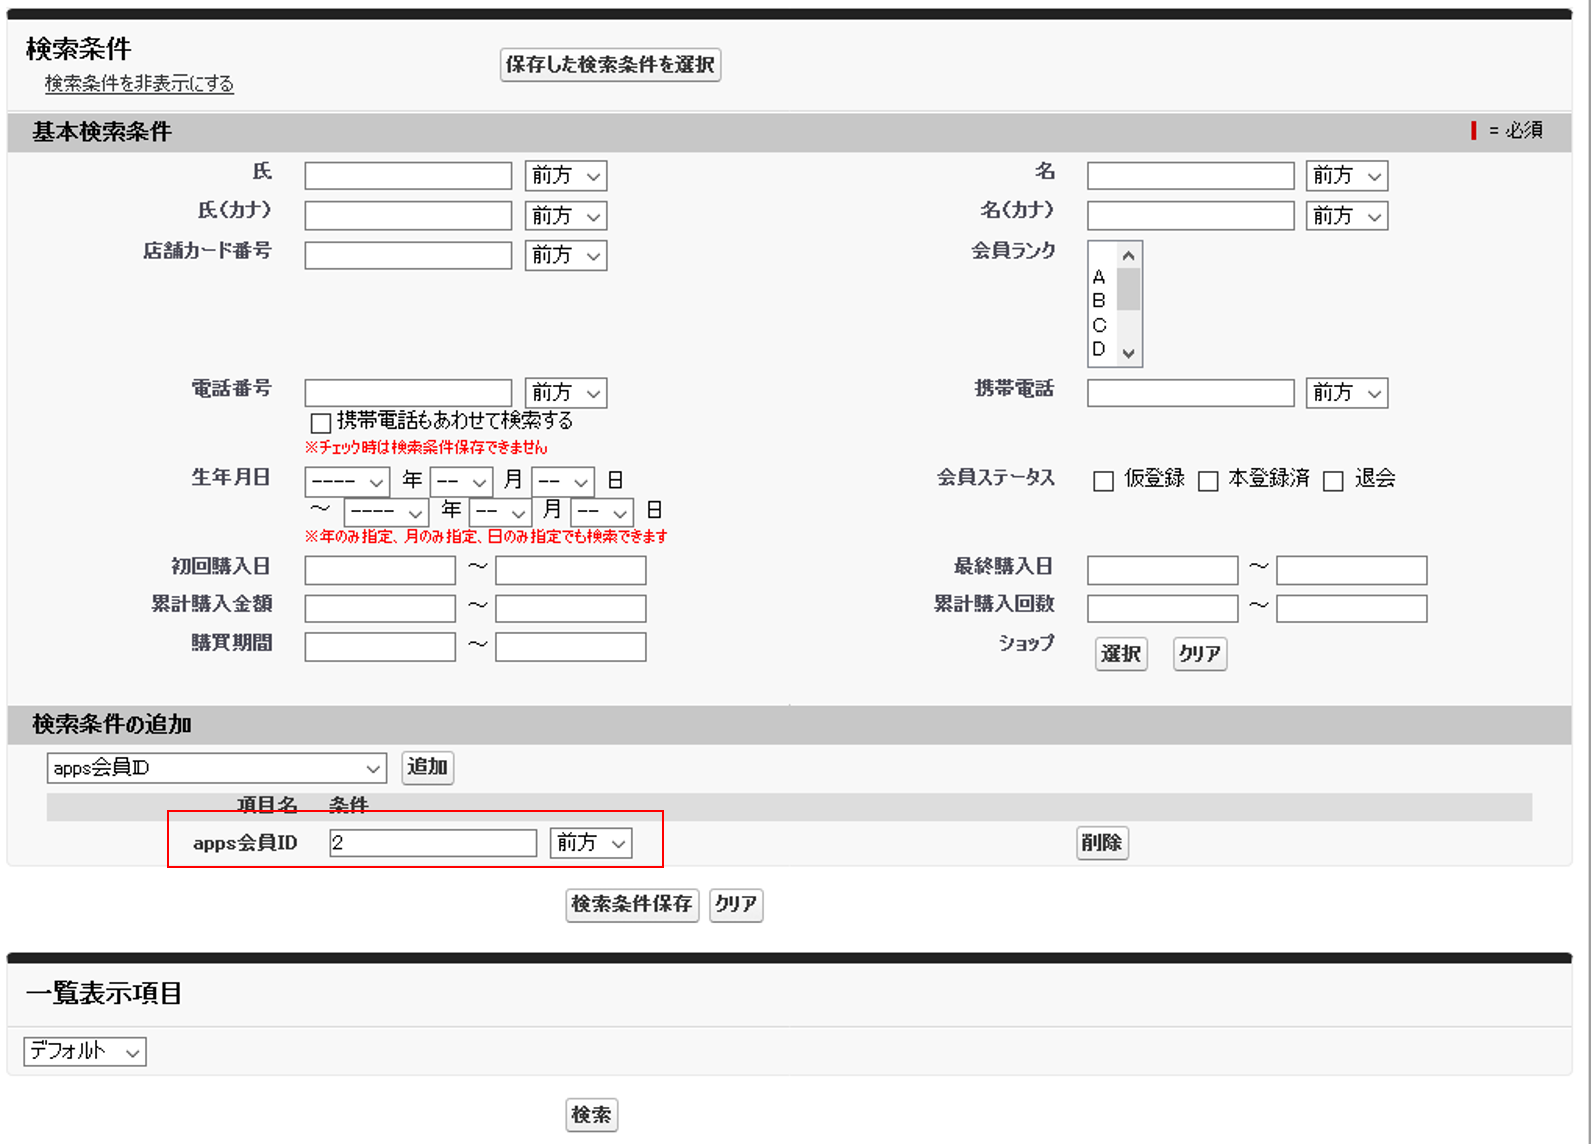Viewport: 1591px width, 1144px height.
Task: Toggle the 退会 status checkbox
Action: pos(1333,481)
